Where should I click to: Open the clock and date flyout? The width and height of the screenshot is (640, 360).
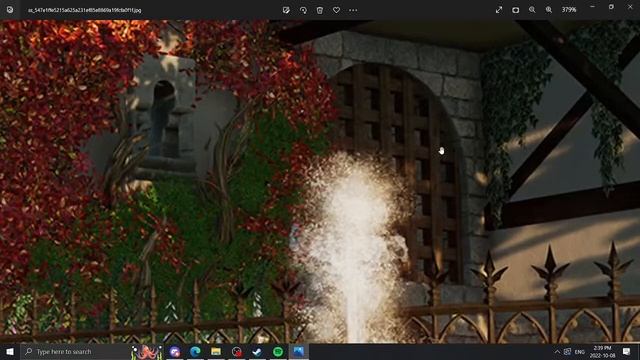602,351
